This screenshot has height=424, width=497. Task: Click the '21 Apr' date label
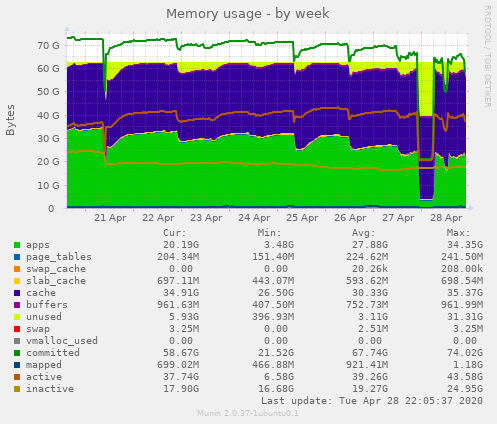click(x=110, y=218)
